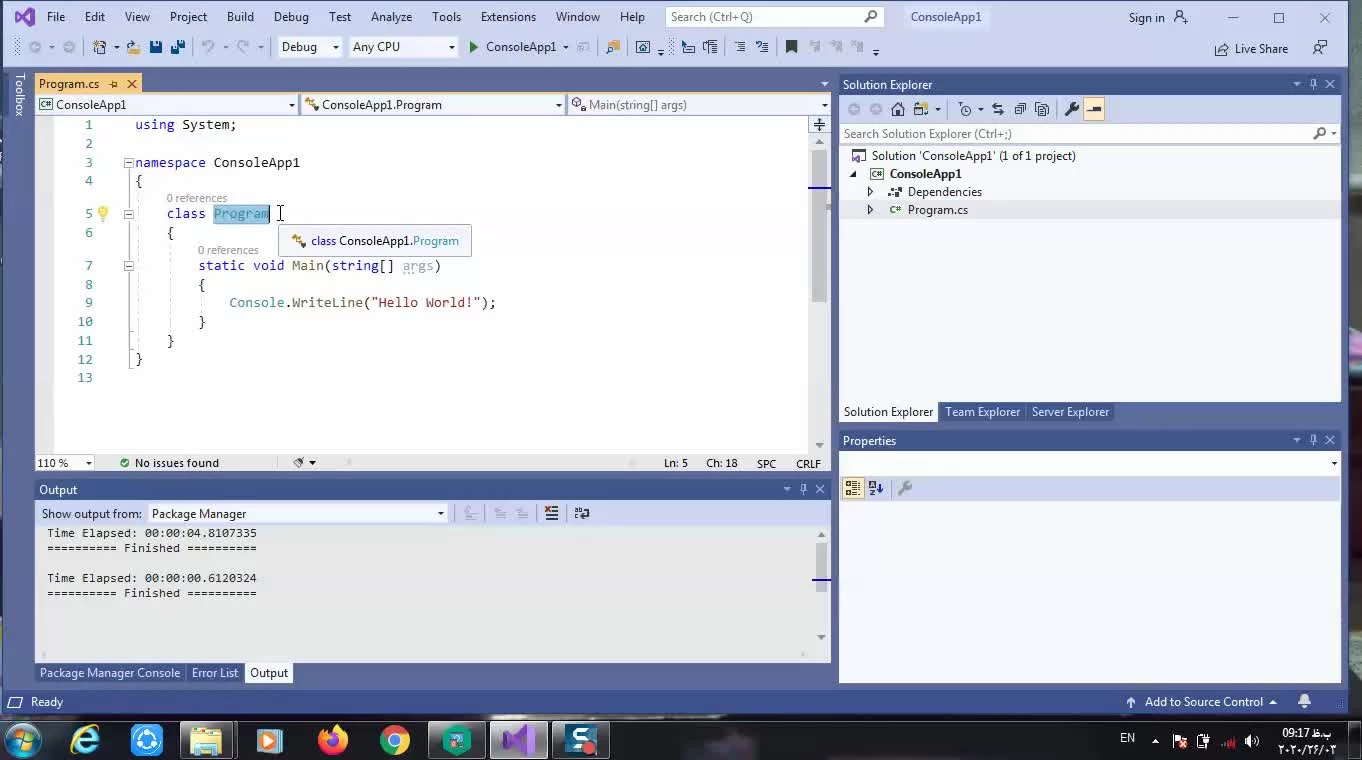Click the Categorized icon in Properties panel
Image resolution: width=1362 pixels, height=760 pixels.
[x=853, y=488]
